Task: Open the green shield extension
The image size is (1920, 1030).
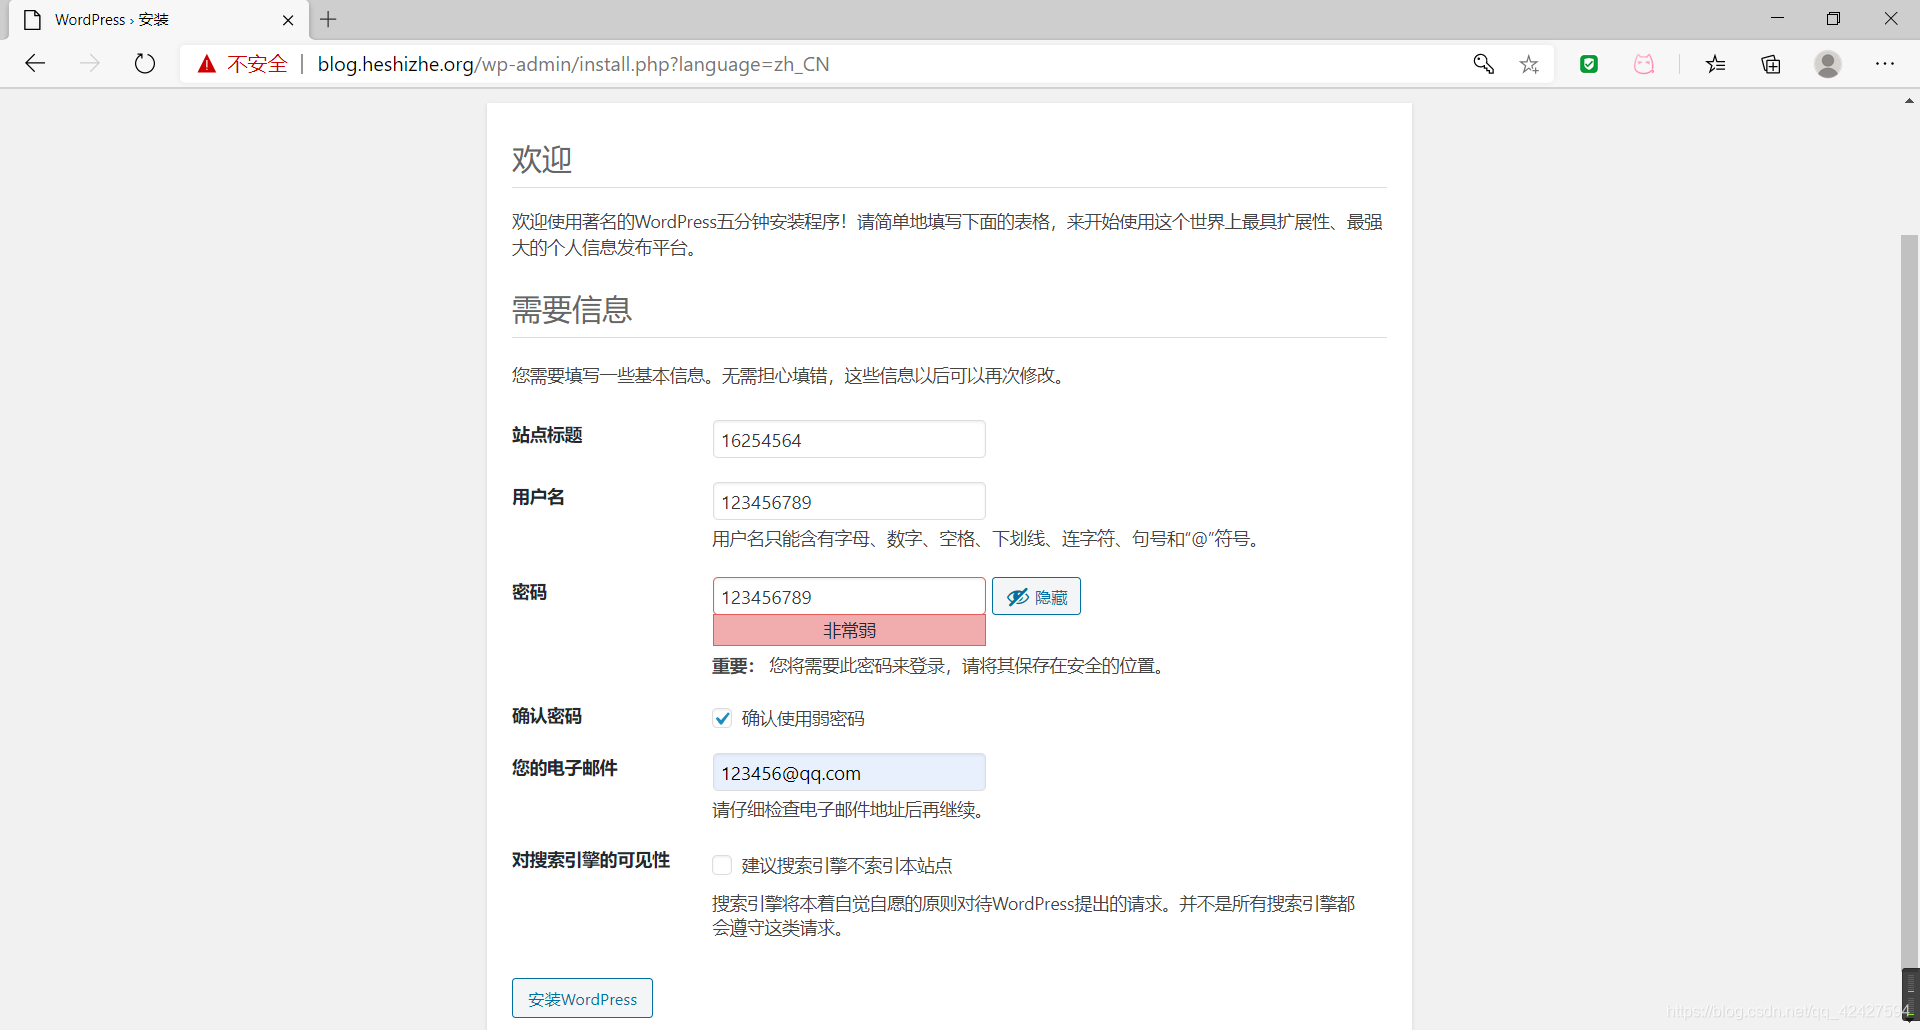Action: pos(1589,64)
